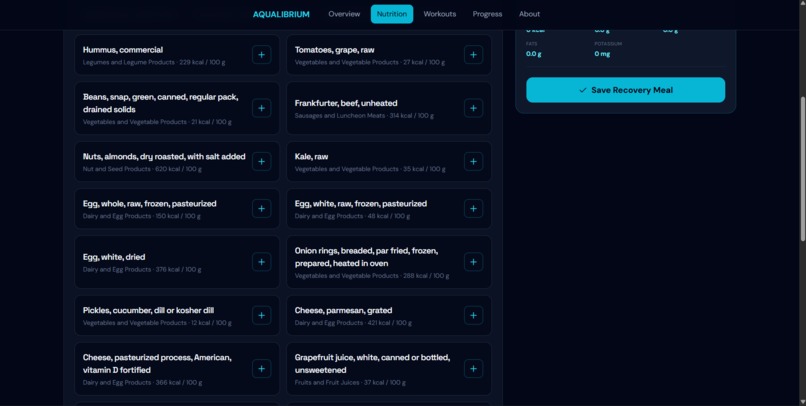Add breaded Onion rings using plus icon
Screen dimensions: 806x406
click(473, 262)
